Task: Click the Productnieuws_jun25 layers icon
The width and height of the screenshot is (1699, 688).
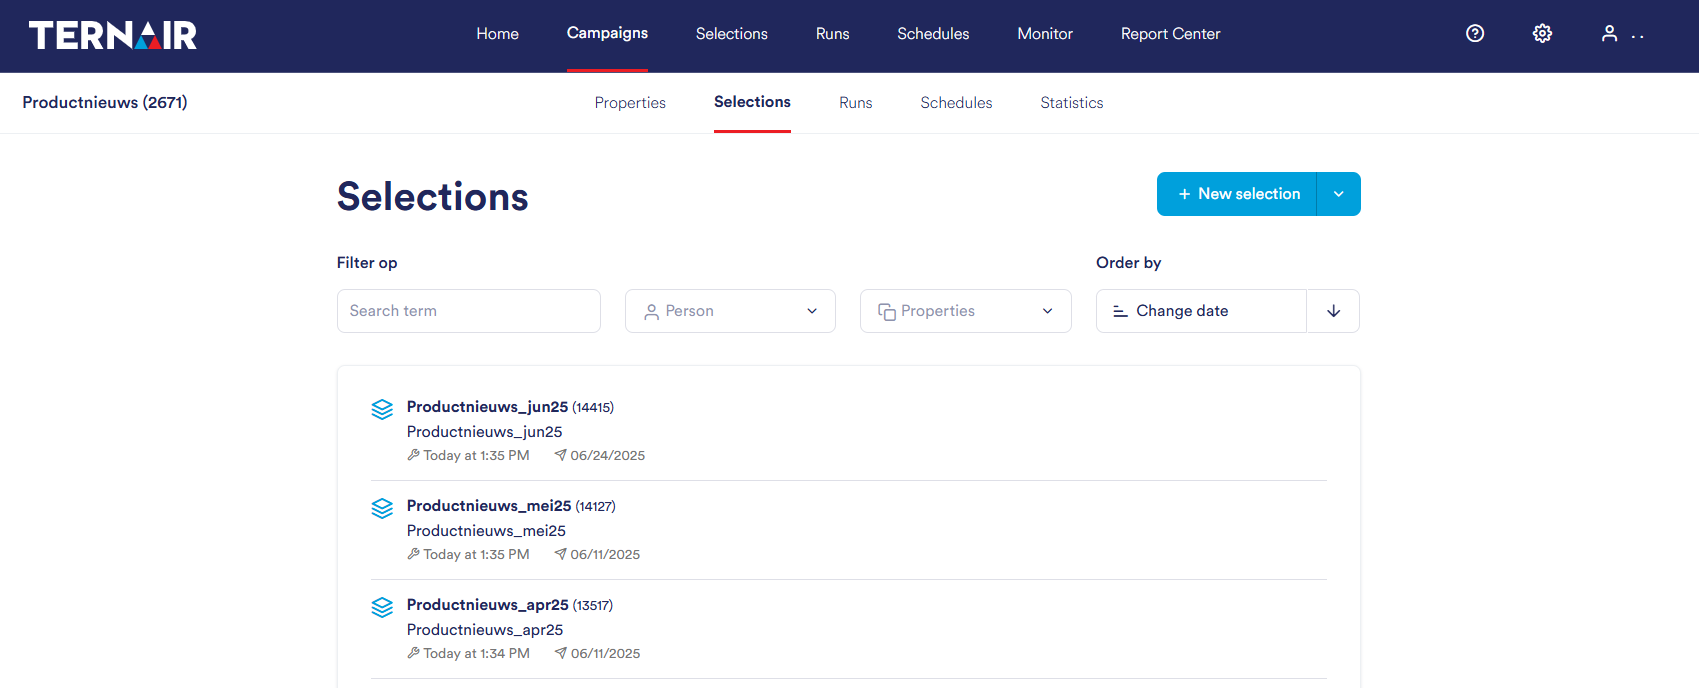Action: coord(382,409)
